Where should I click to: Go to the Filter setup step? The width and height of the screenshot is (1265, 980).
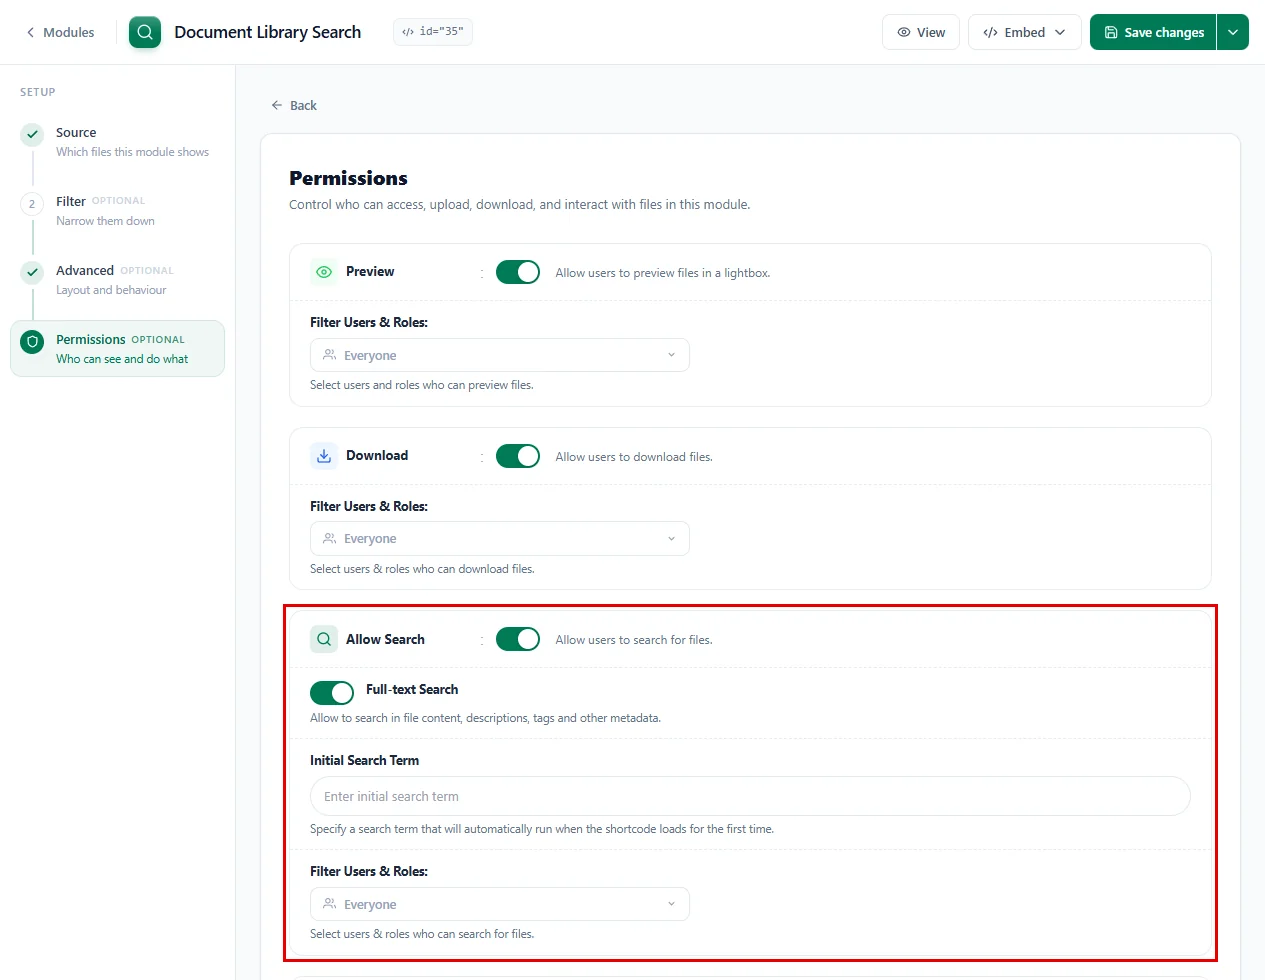tap(118, 211)
